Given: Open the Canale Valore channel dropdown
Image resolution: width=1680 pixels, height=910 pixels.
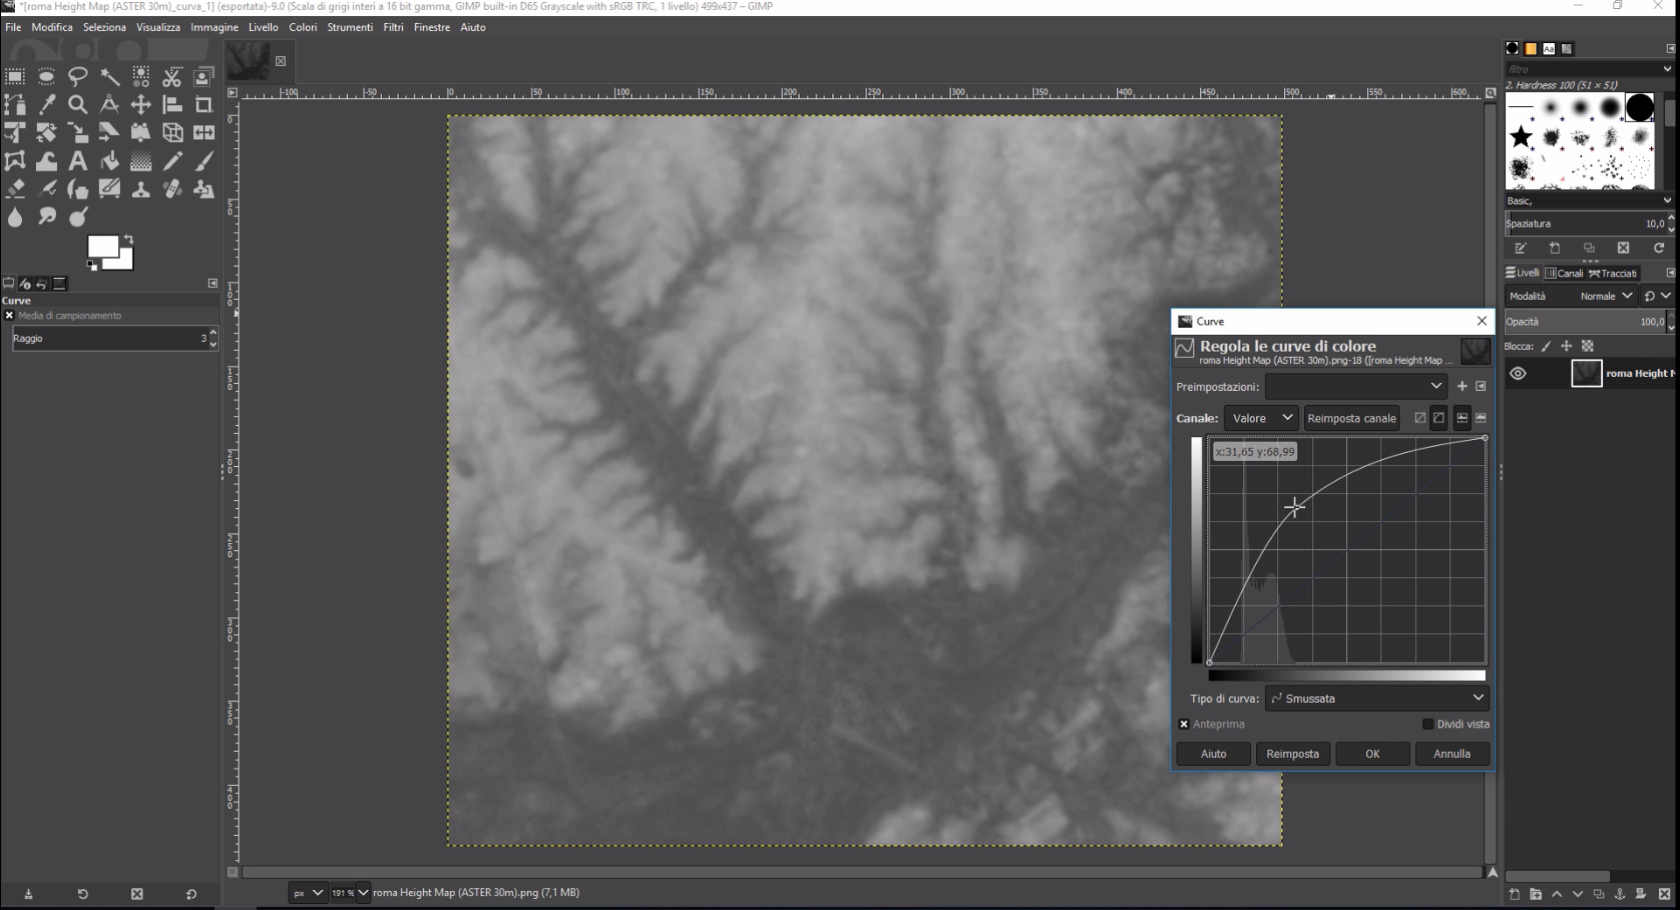Looking at the screenshot, I should [x=1261, y=418].
